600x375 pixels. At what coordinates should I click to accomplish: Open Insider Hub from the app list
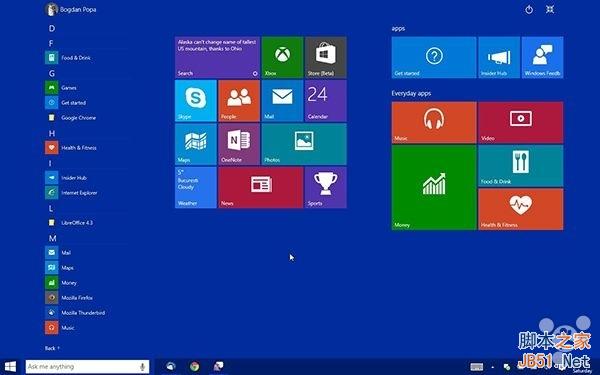pyautogui.click(x=66, y=178)
